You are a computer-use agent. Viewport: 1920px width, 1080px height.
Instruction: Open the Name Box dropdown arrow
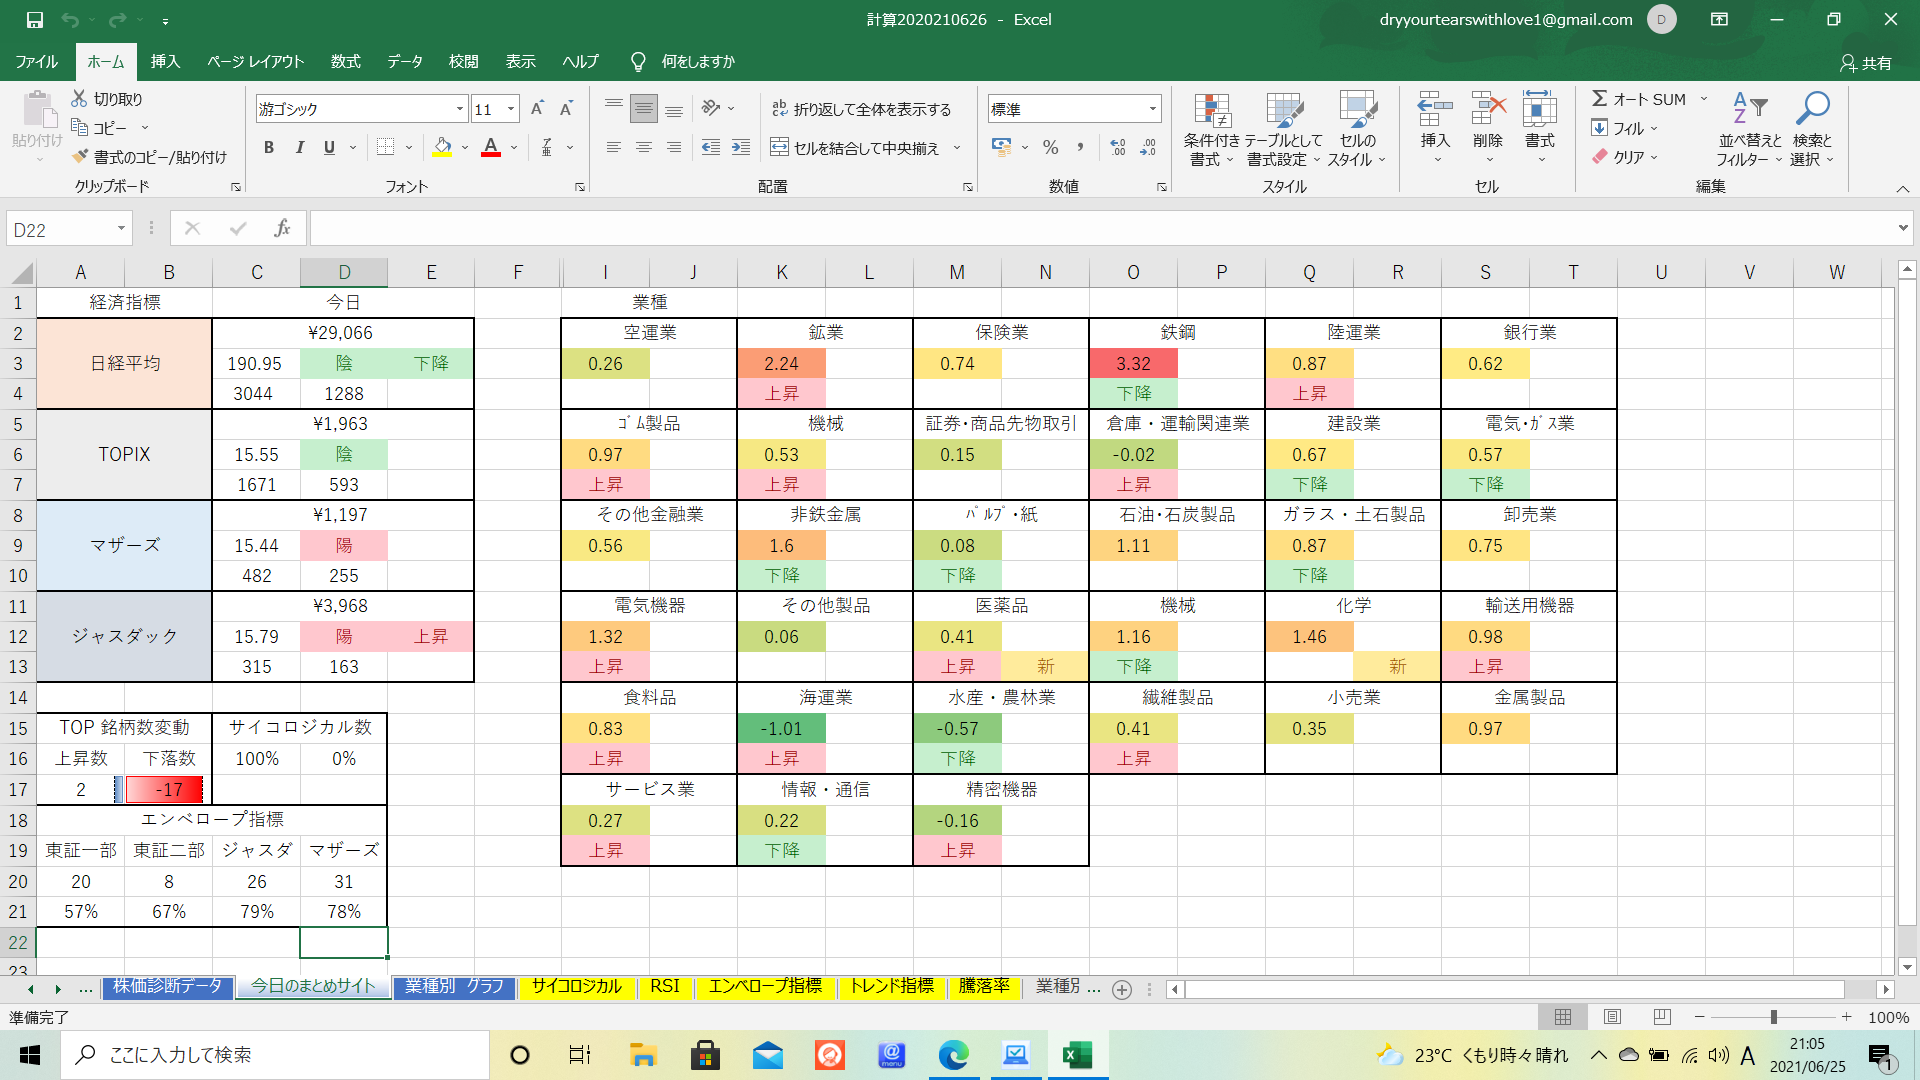121,229
